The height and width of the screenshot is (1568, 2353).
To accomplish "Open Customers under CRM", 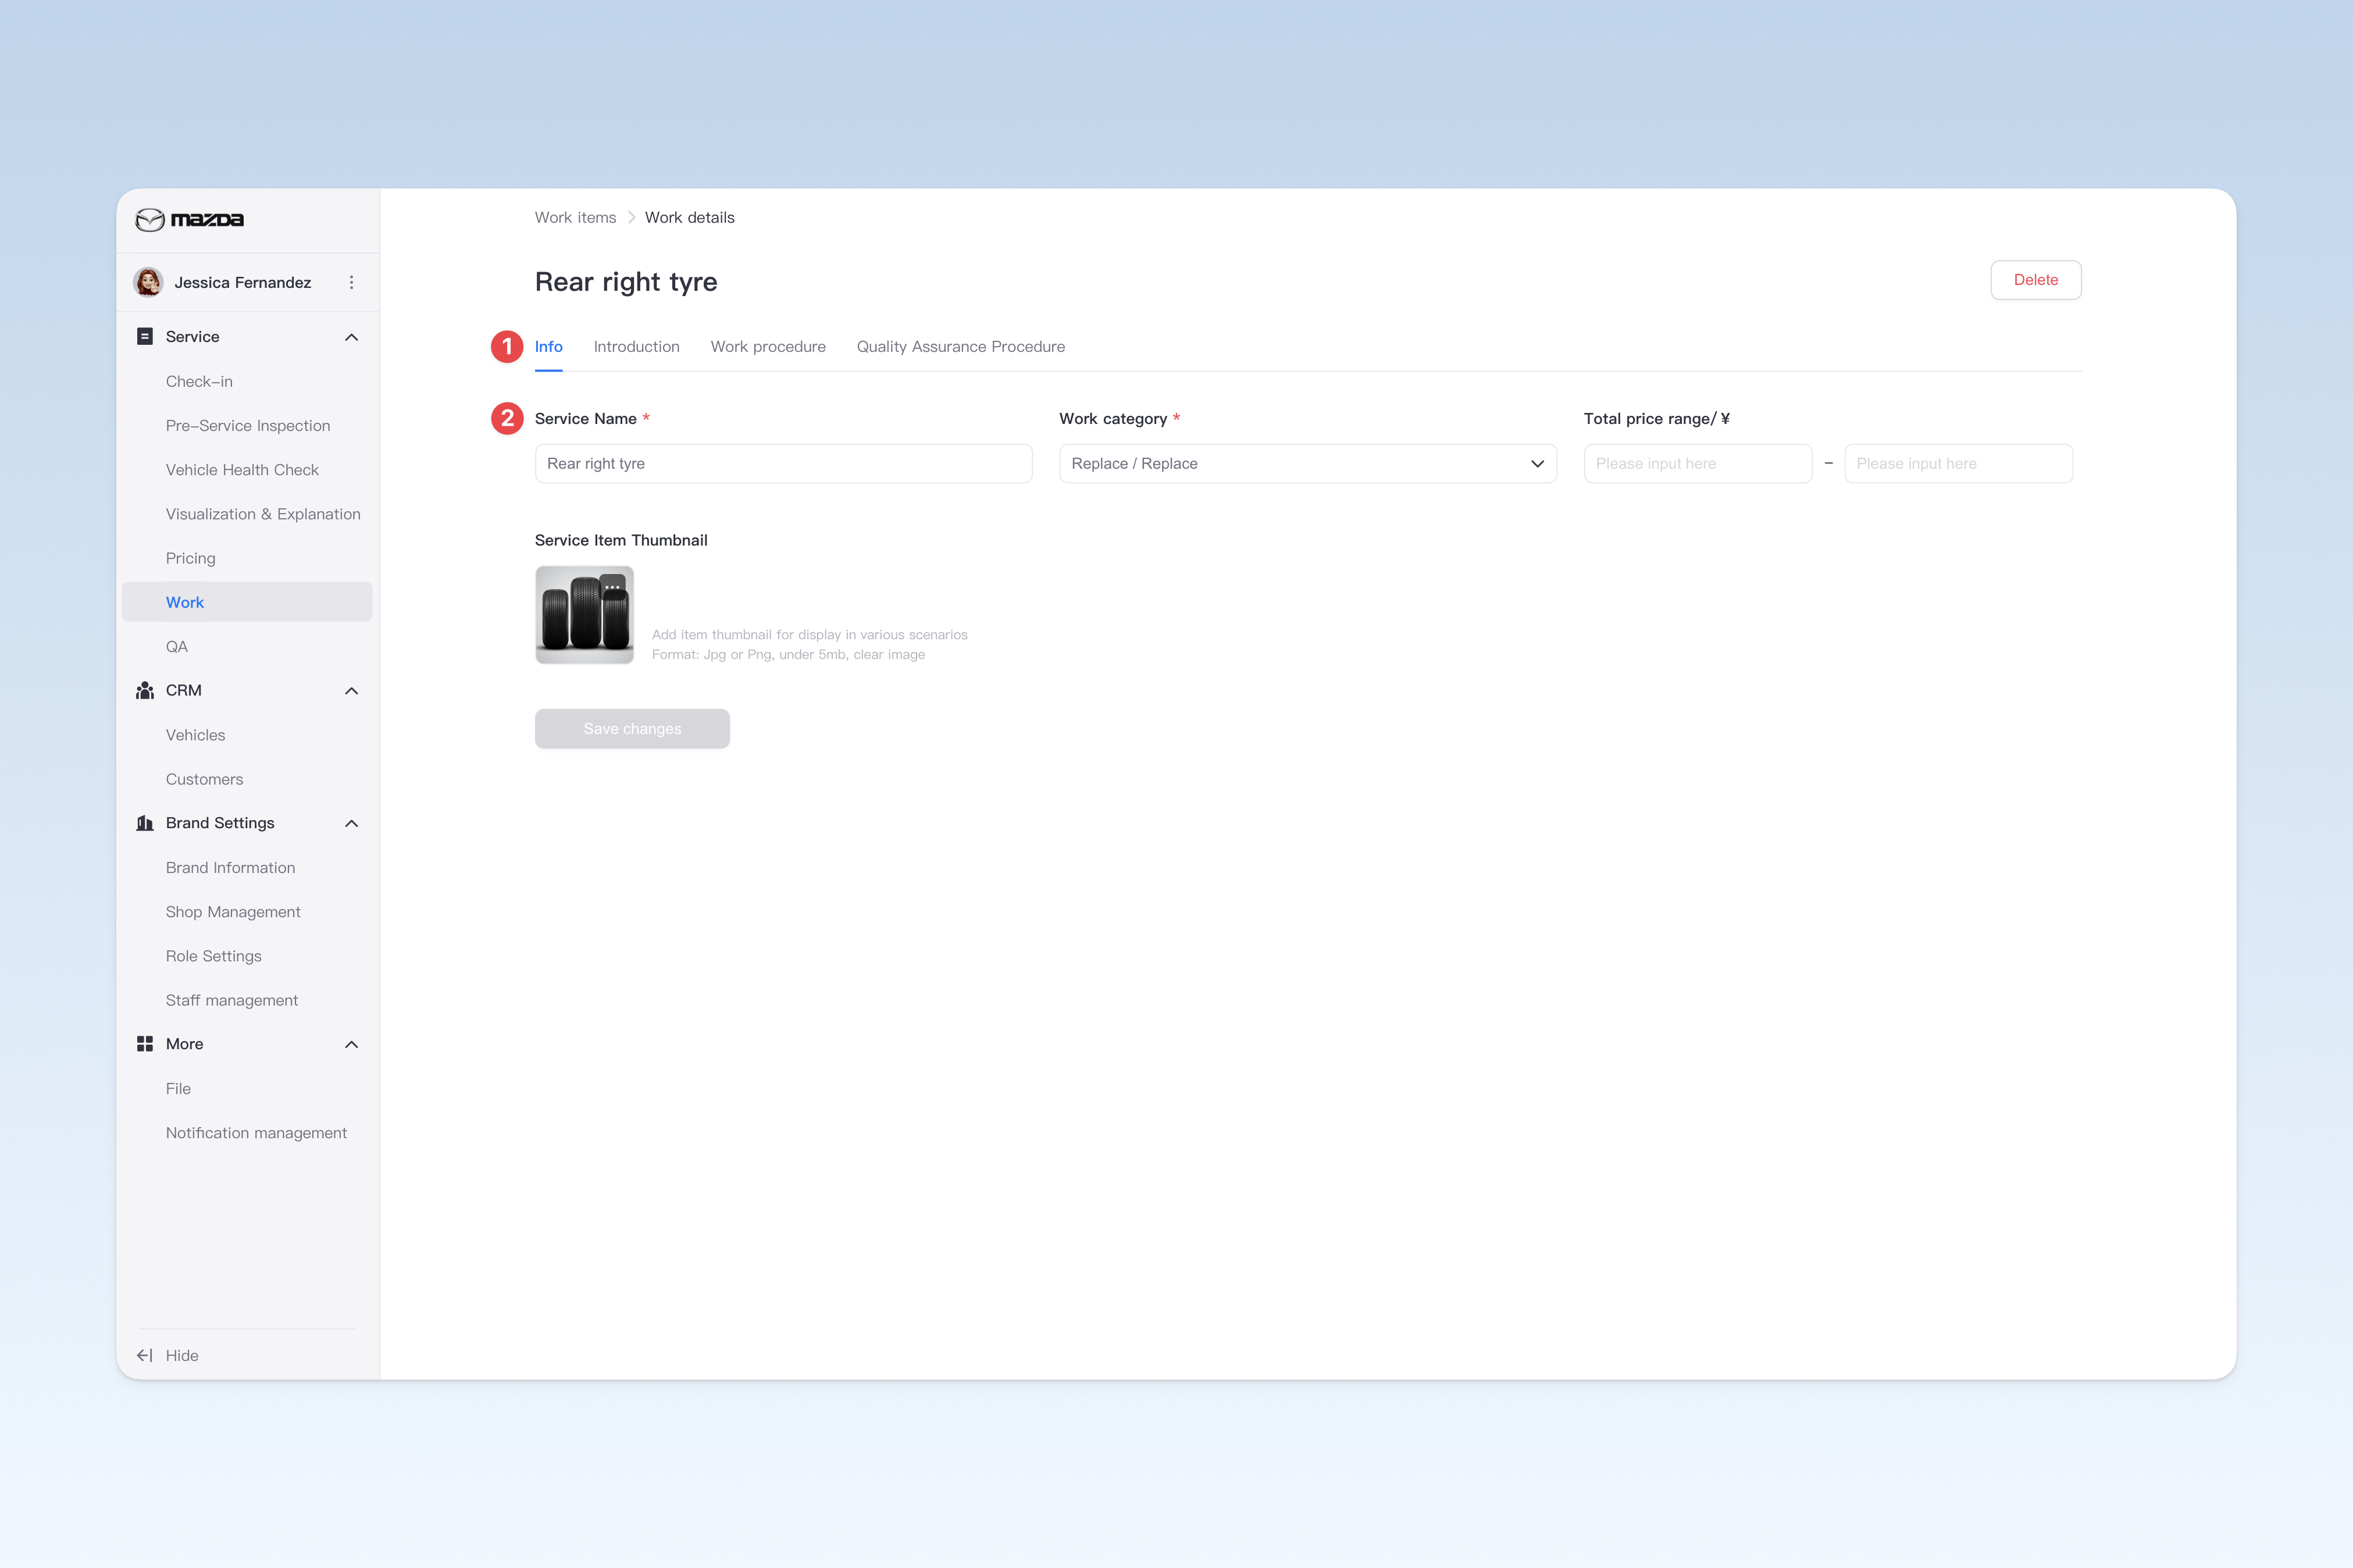I will (x=204, y=779).
